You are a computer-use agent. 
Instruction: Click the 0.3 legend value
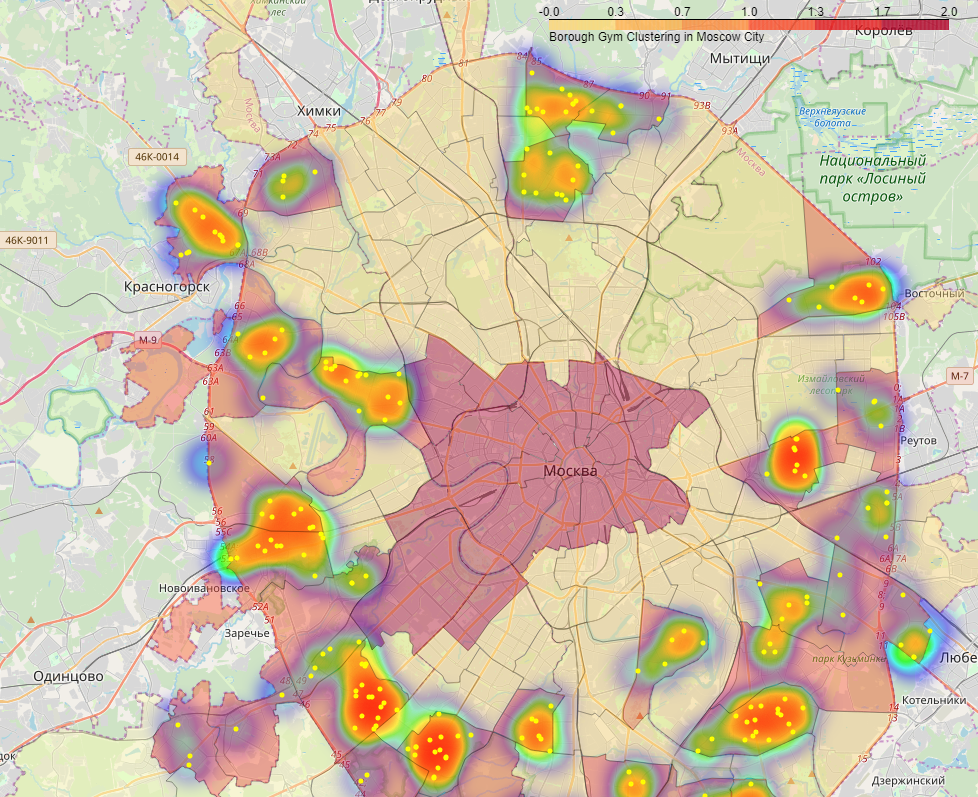click(616, 11)
